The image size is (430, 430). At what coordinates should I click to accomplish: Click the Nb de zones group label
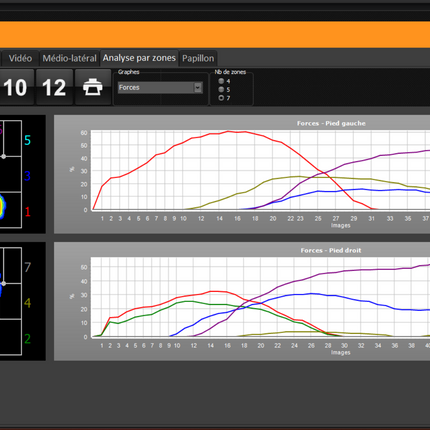pos(230,72)
